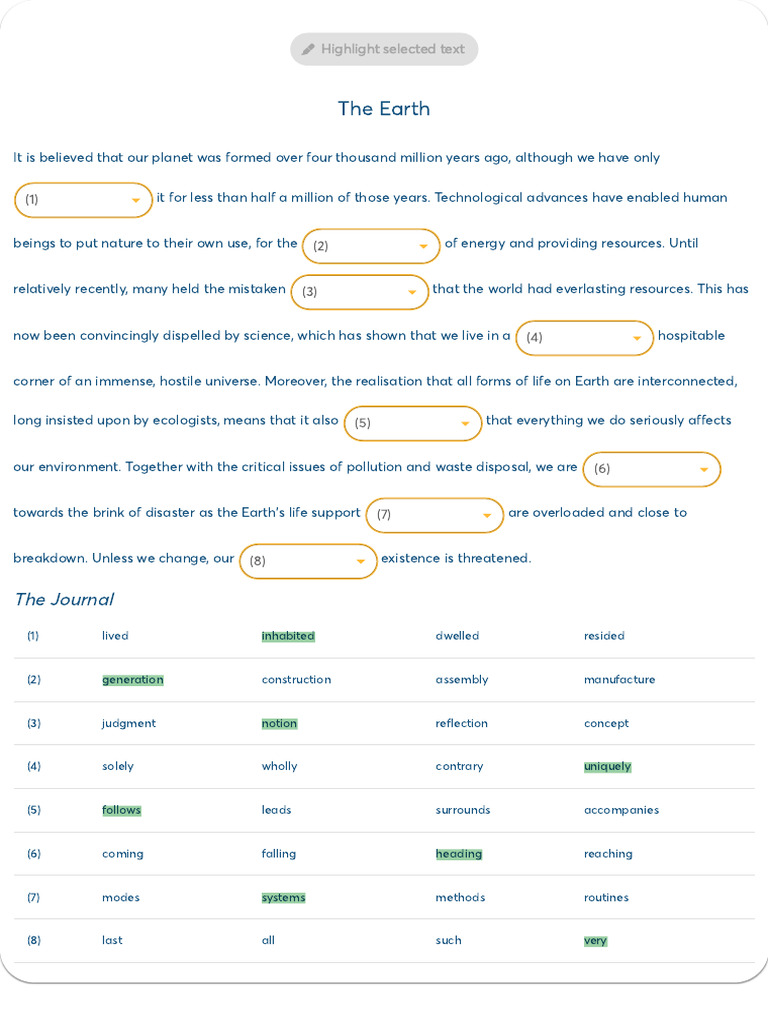768x1024 pixels.
Task: Expand the gap (5) dropdown
Action: (413, 423)
